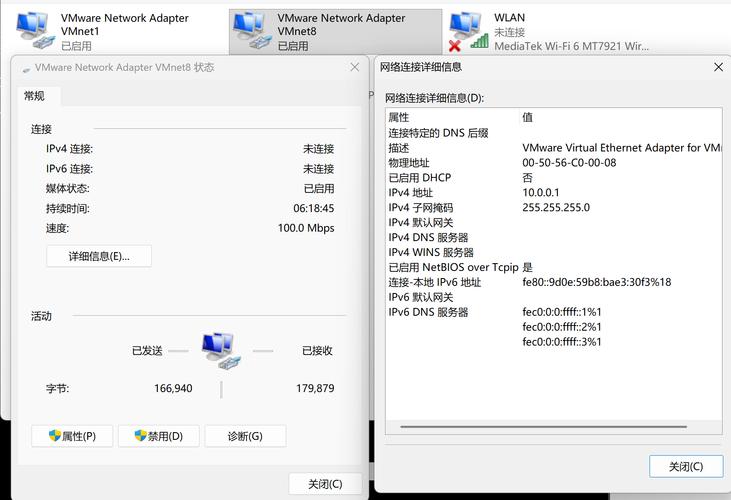Image resolution: width=731 pixels, height=500 pixels.
Task: Close the VMnet8 状态 window
Action: (355, 67)
